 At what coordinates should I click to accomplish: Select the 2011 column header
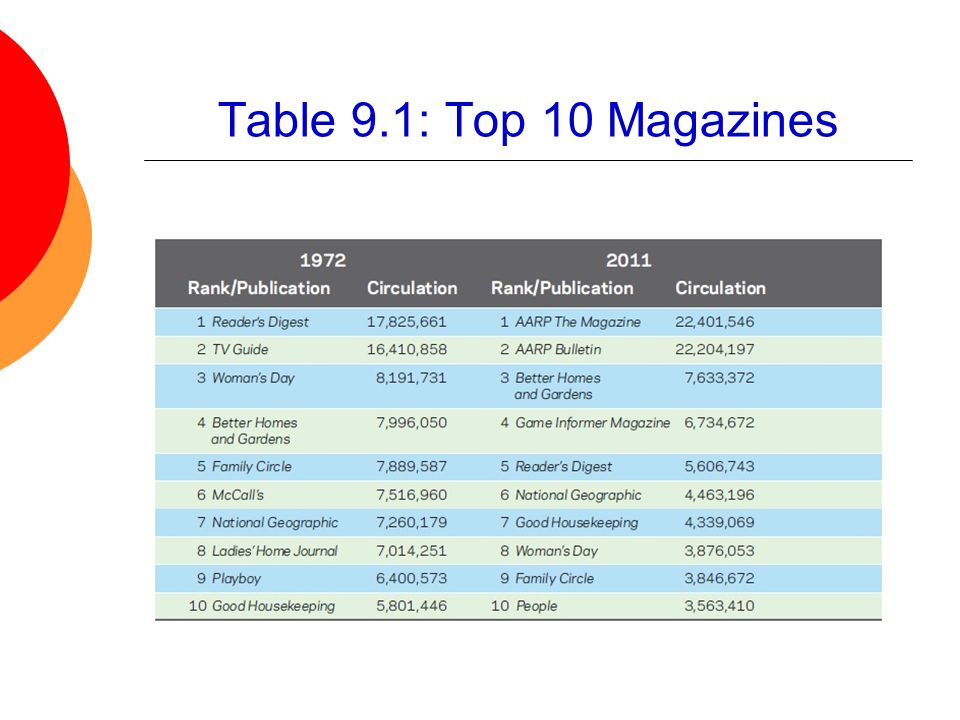click(629, 260)
